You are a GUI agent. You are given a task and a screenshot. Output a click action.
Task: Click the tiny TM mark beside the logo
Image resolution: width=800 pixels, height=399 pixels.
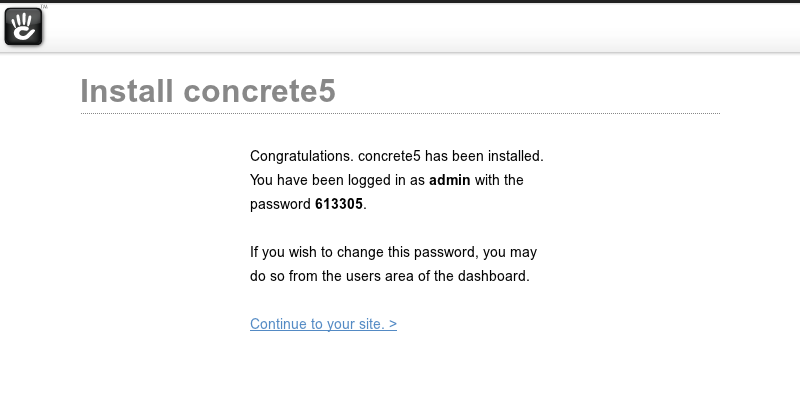[x=44, y=7]
